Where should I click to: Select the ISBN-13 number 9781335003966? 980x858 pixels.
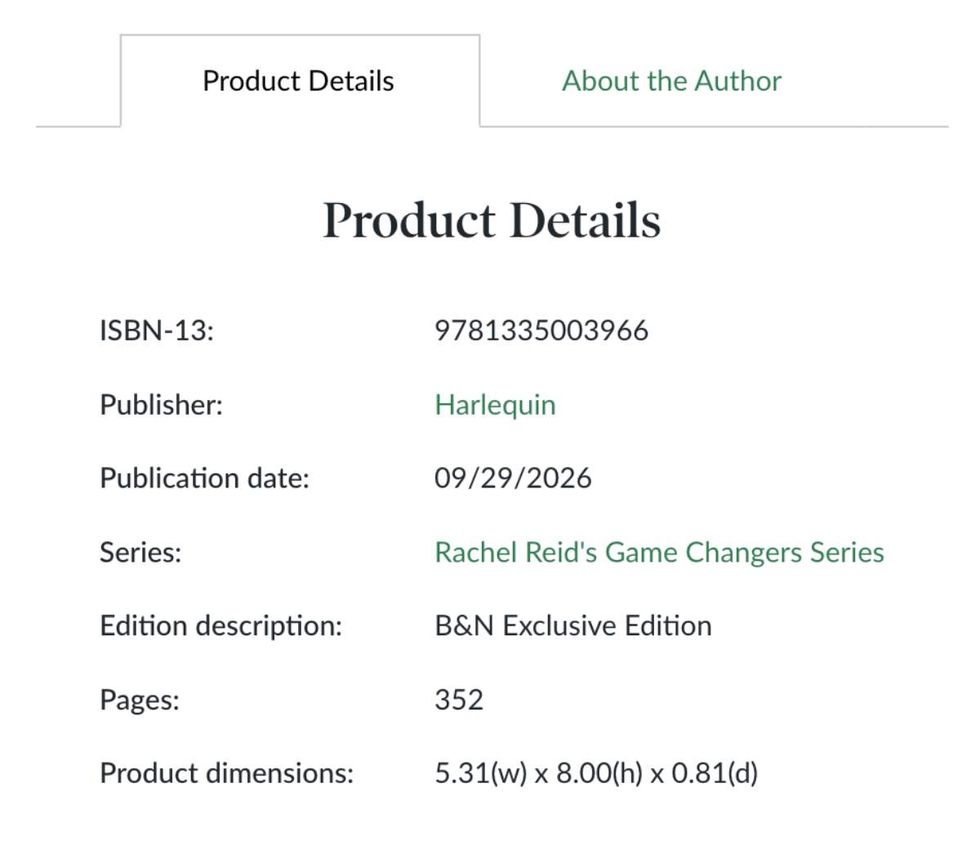[x=541, y=330]
